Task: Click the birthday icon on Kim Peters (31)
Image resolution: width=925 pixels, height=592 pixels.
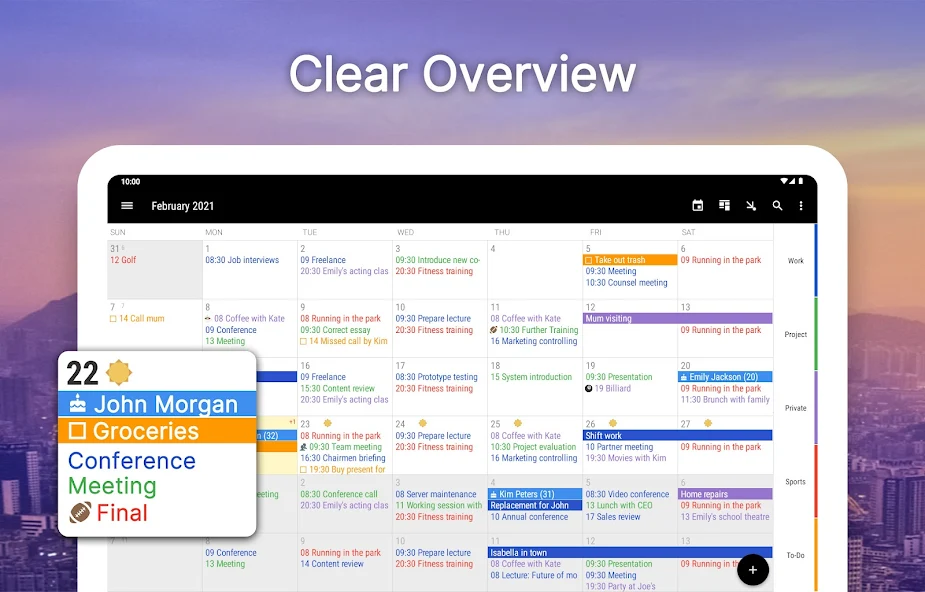Action: (x=493, y=494)
